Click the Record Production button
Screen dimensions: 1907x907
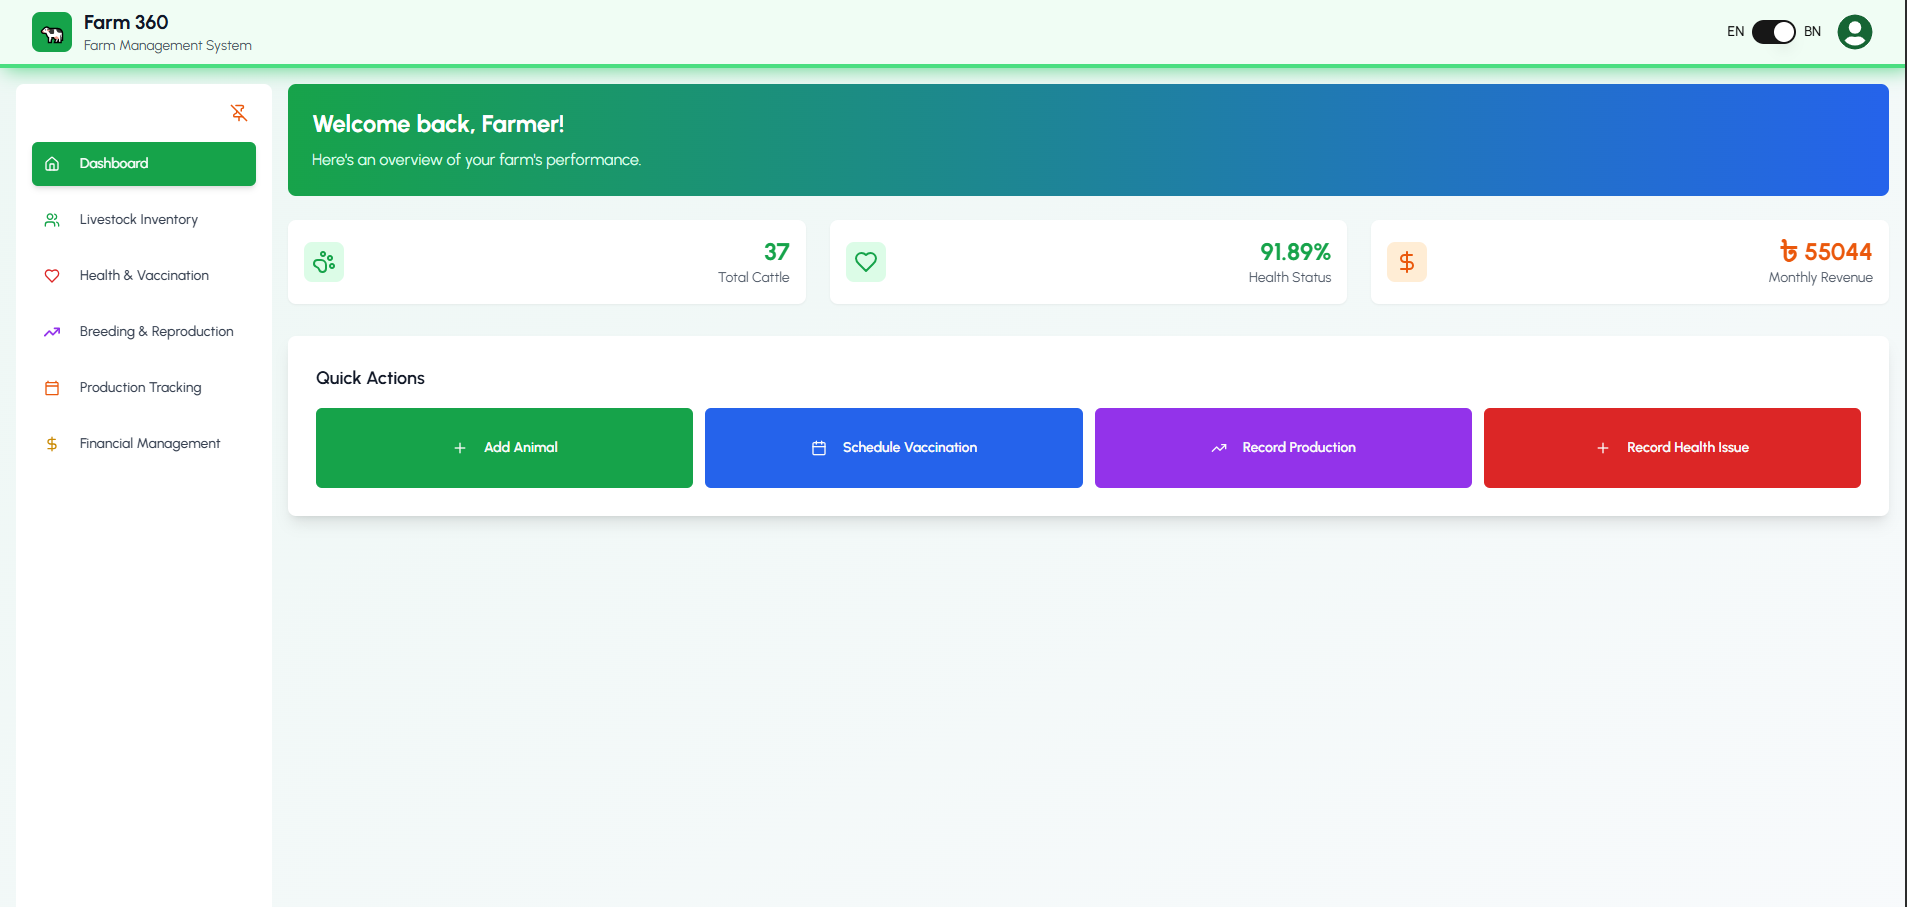[1282, 447]
